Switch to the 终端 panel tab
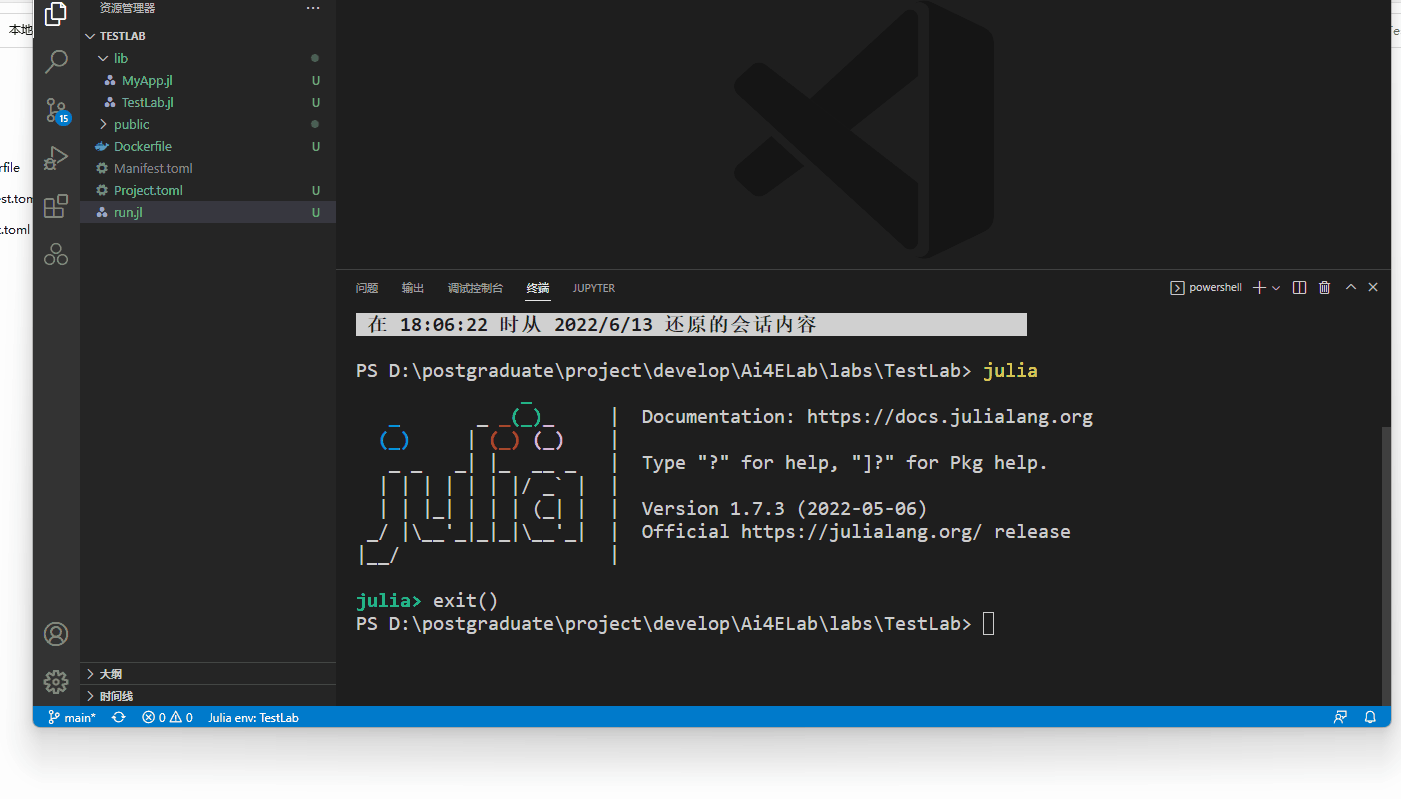This screenshot has height=799, width=1401. coord(538,288)
